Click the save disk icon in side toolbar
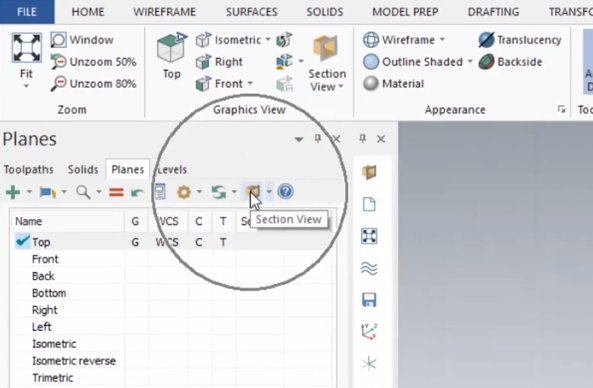593x388 pixels. [x=369, y=300]
